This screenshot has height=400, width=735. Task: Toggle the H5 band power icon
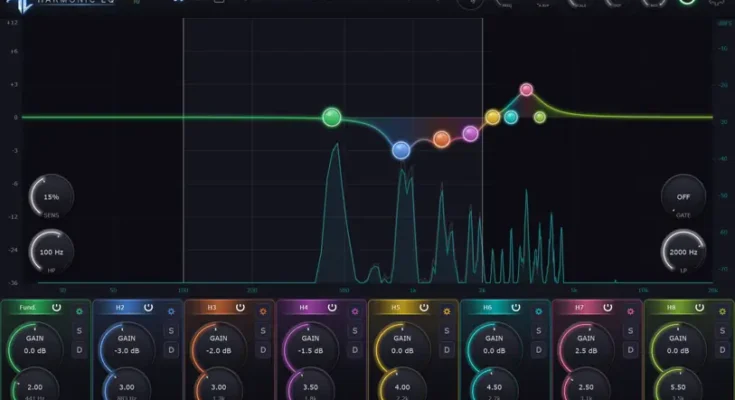424,308
